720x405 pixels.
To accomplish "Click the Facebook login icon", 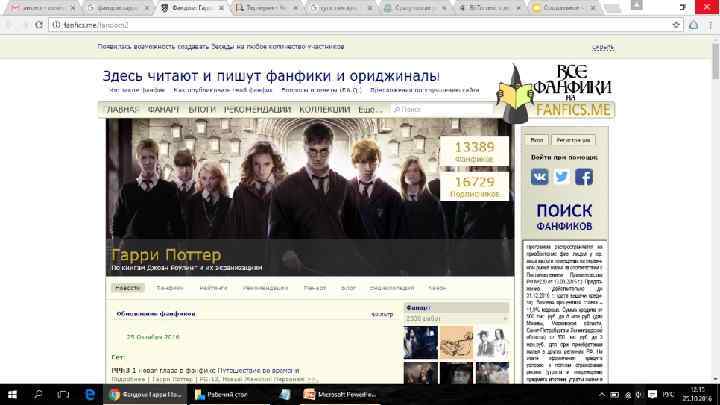I will coord(584,177).
